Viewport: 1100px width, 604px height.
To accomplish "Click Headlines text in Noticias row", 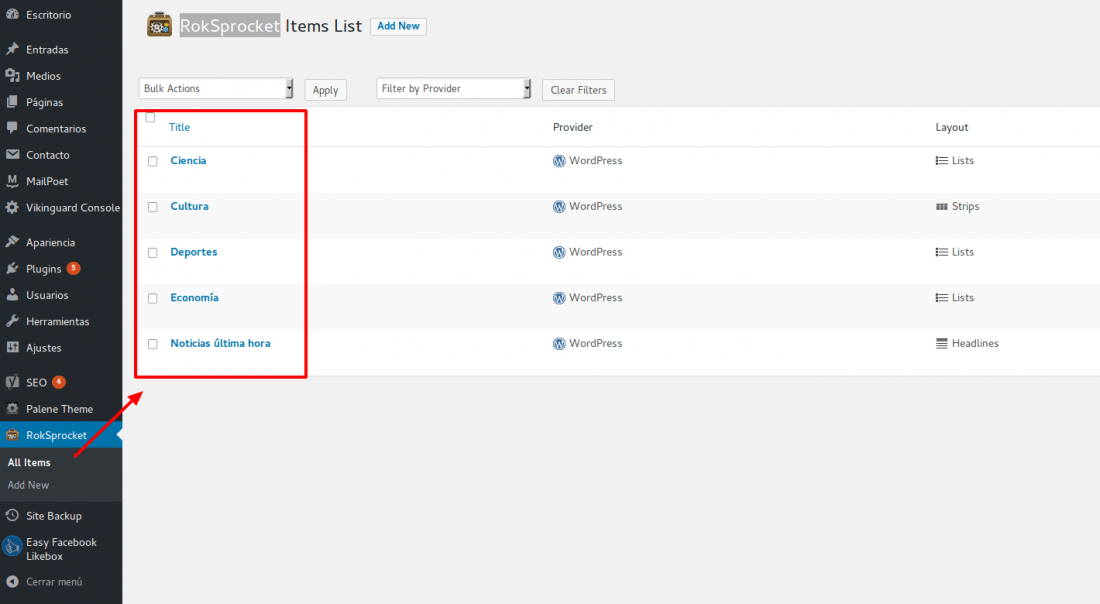I will (x=975, y=343).
